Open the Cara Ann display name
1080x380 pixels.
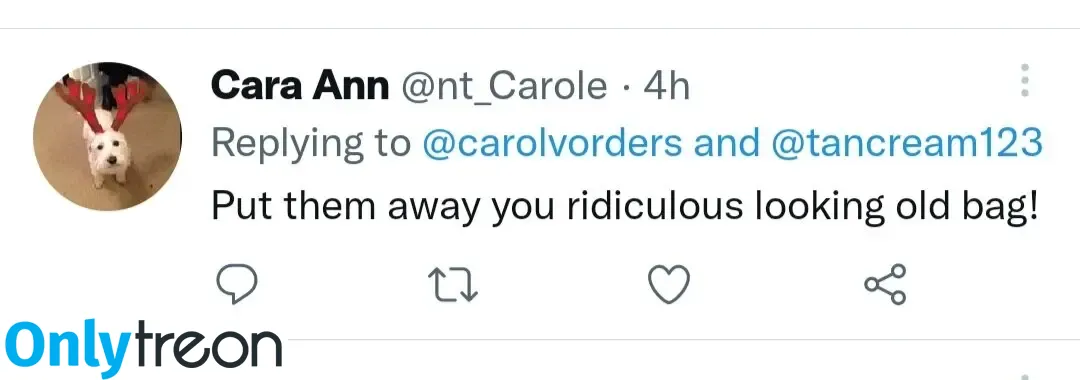click(x=300, y=87)
